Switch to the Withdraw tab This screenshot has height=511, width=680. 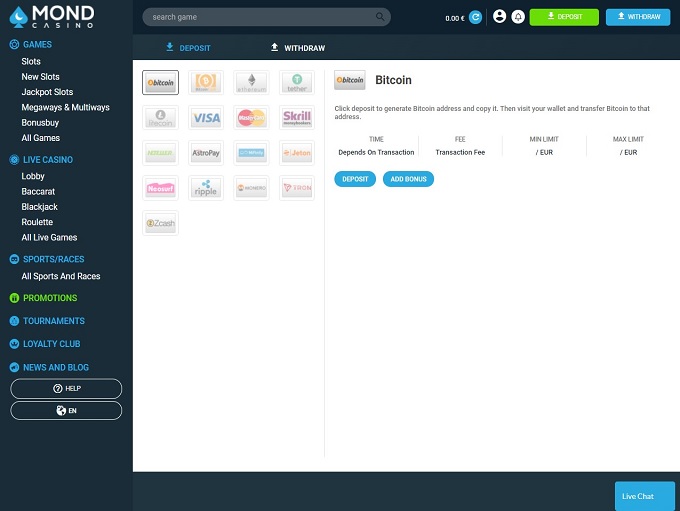click(297, 48)
